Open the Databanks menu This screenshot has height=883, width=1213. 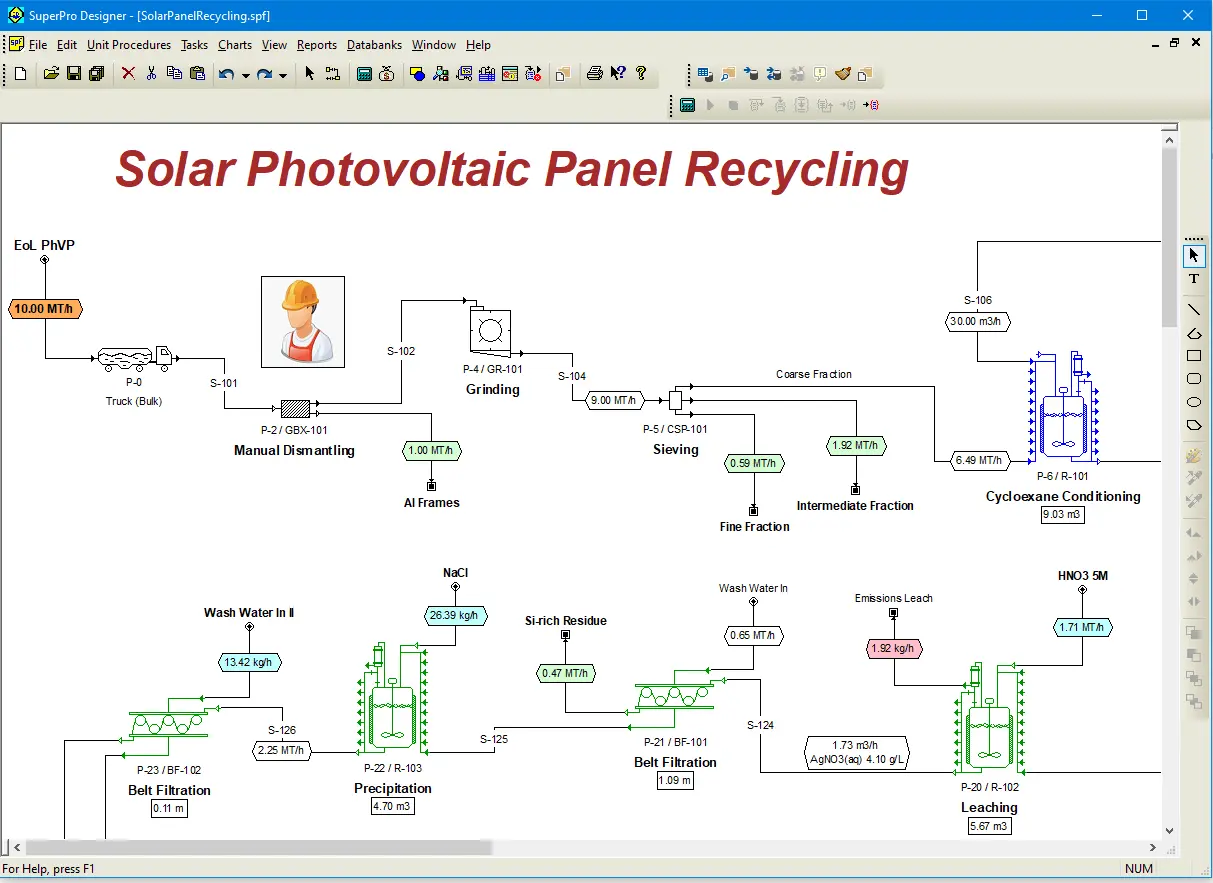click(374, 45)
